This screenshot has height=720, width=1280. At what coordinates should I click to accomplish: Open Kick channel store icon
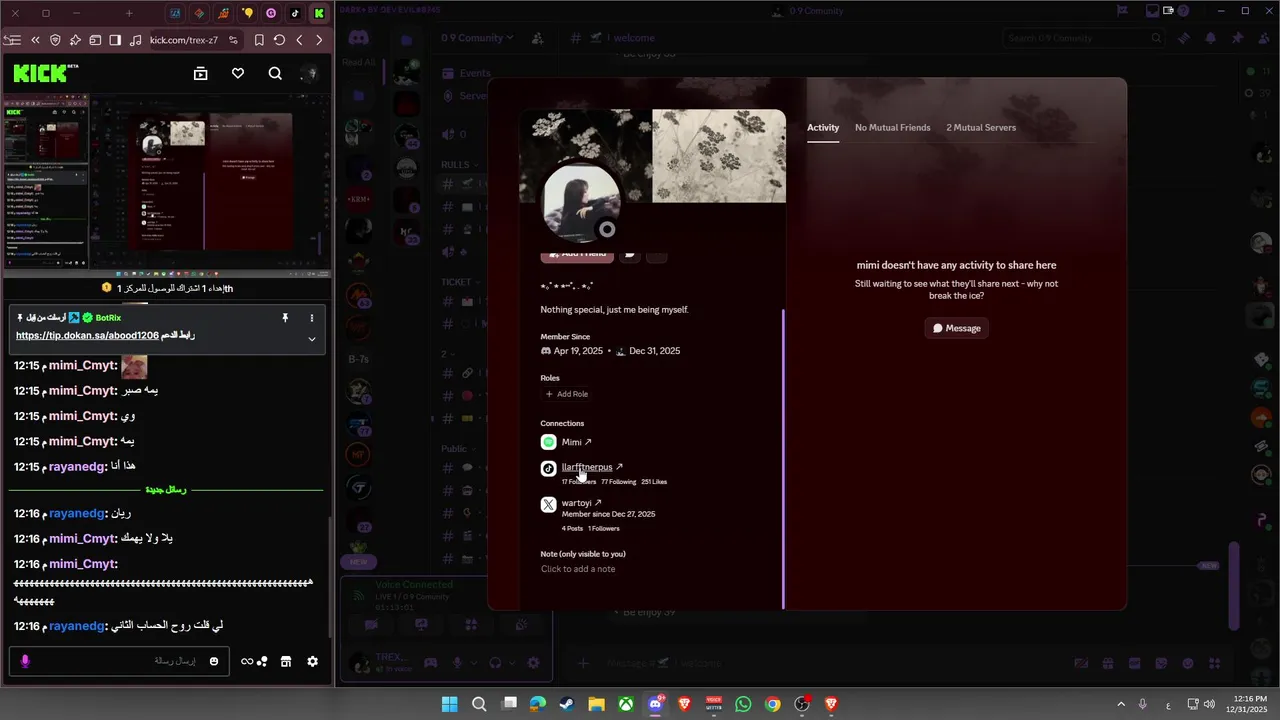coord(285,661)
